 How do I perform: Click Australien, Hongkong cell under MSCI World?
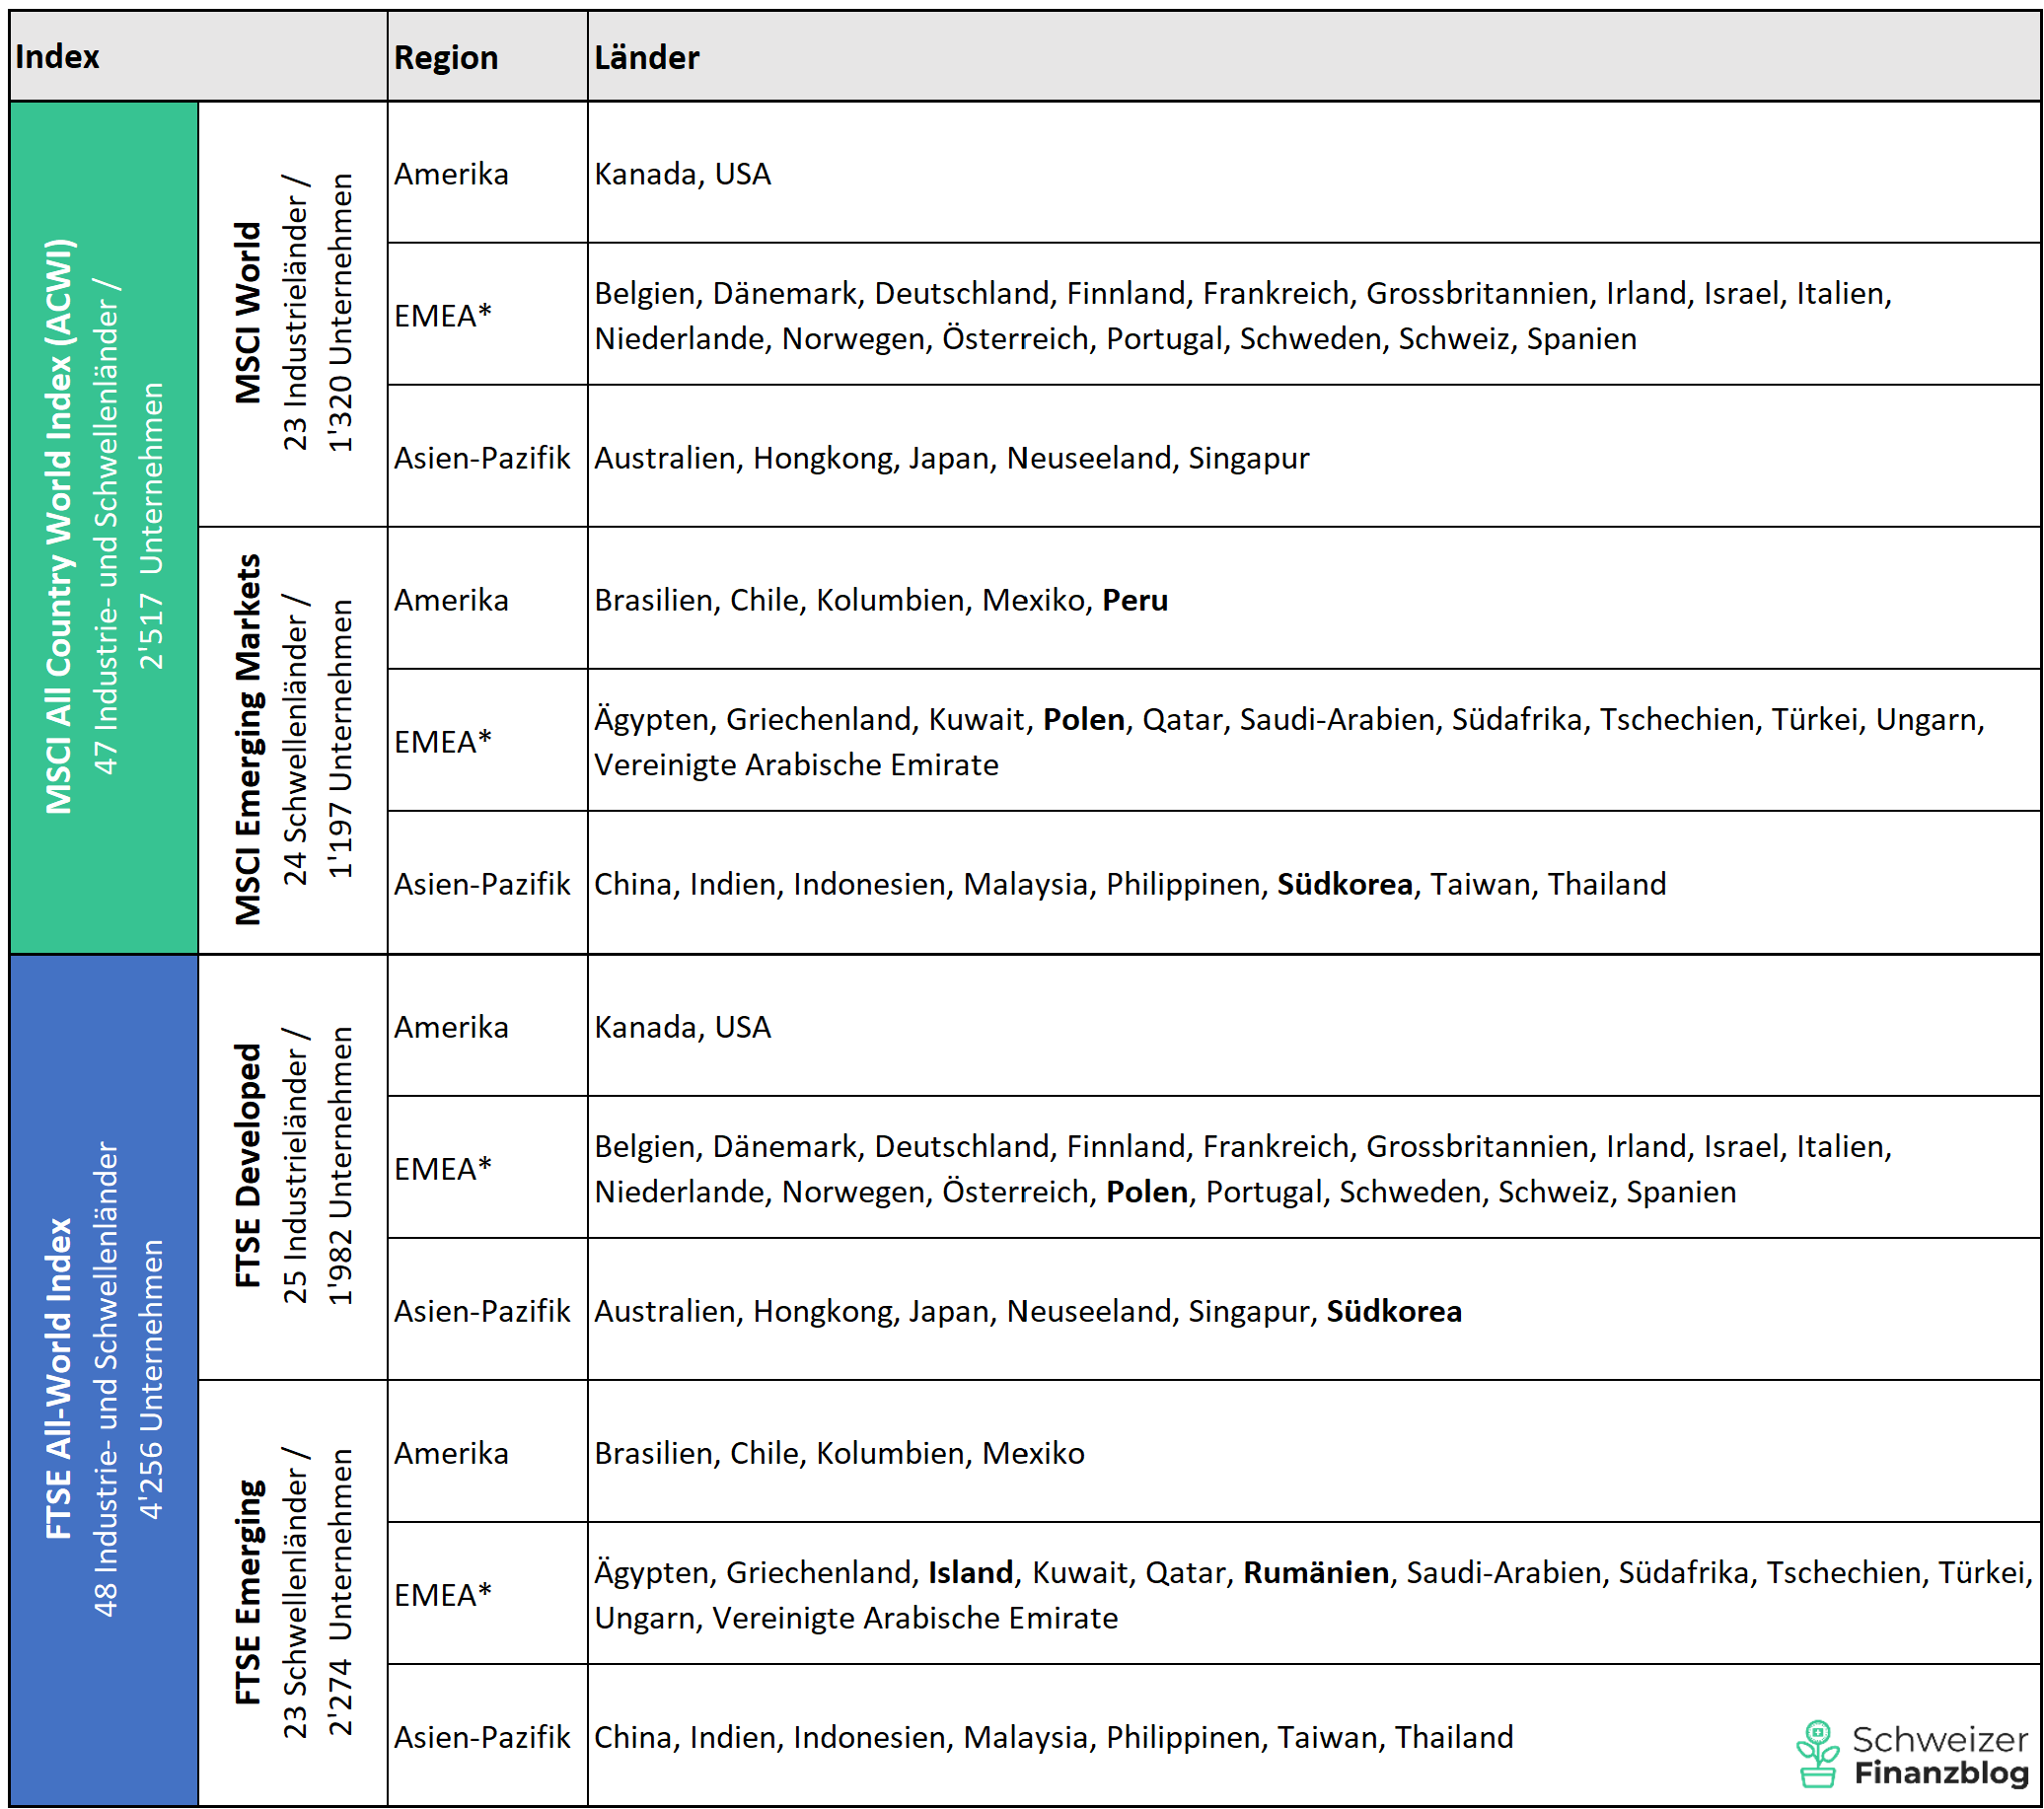tap(950, 458)
